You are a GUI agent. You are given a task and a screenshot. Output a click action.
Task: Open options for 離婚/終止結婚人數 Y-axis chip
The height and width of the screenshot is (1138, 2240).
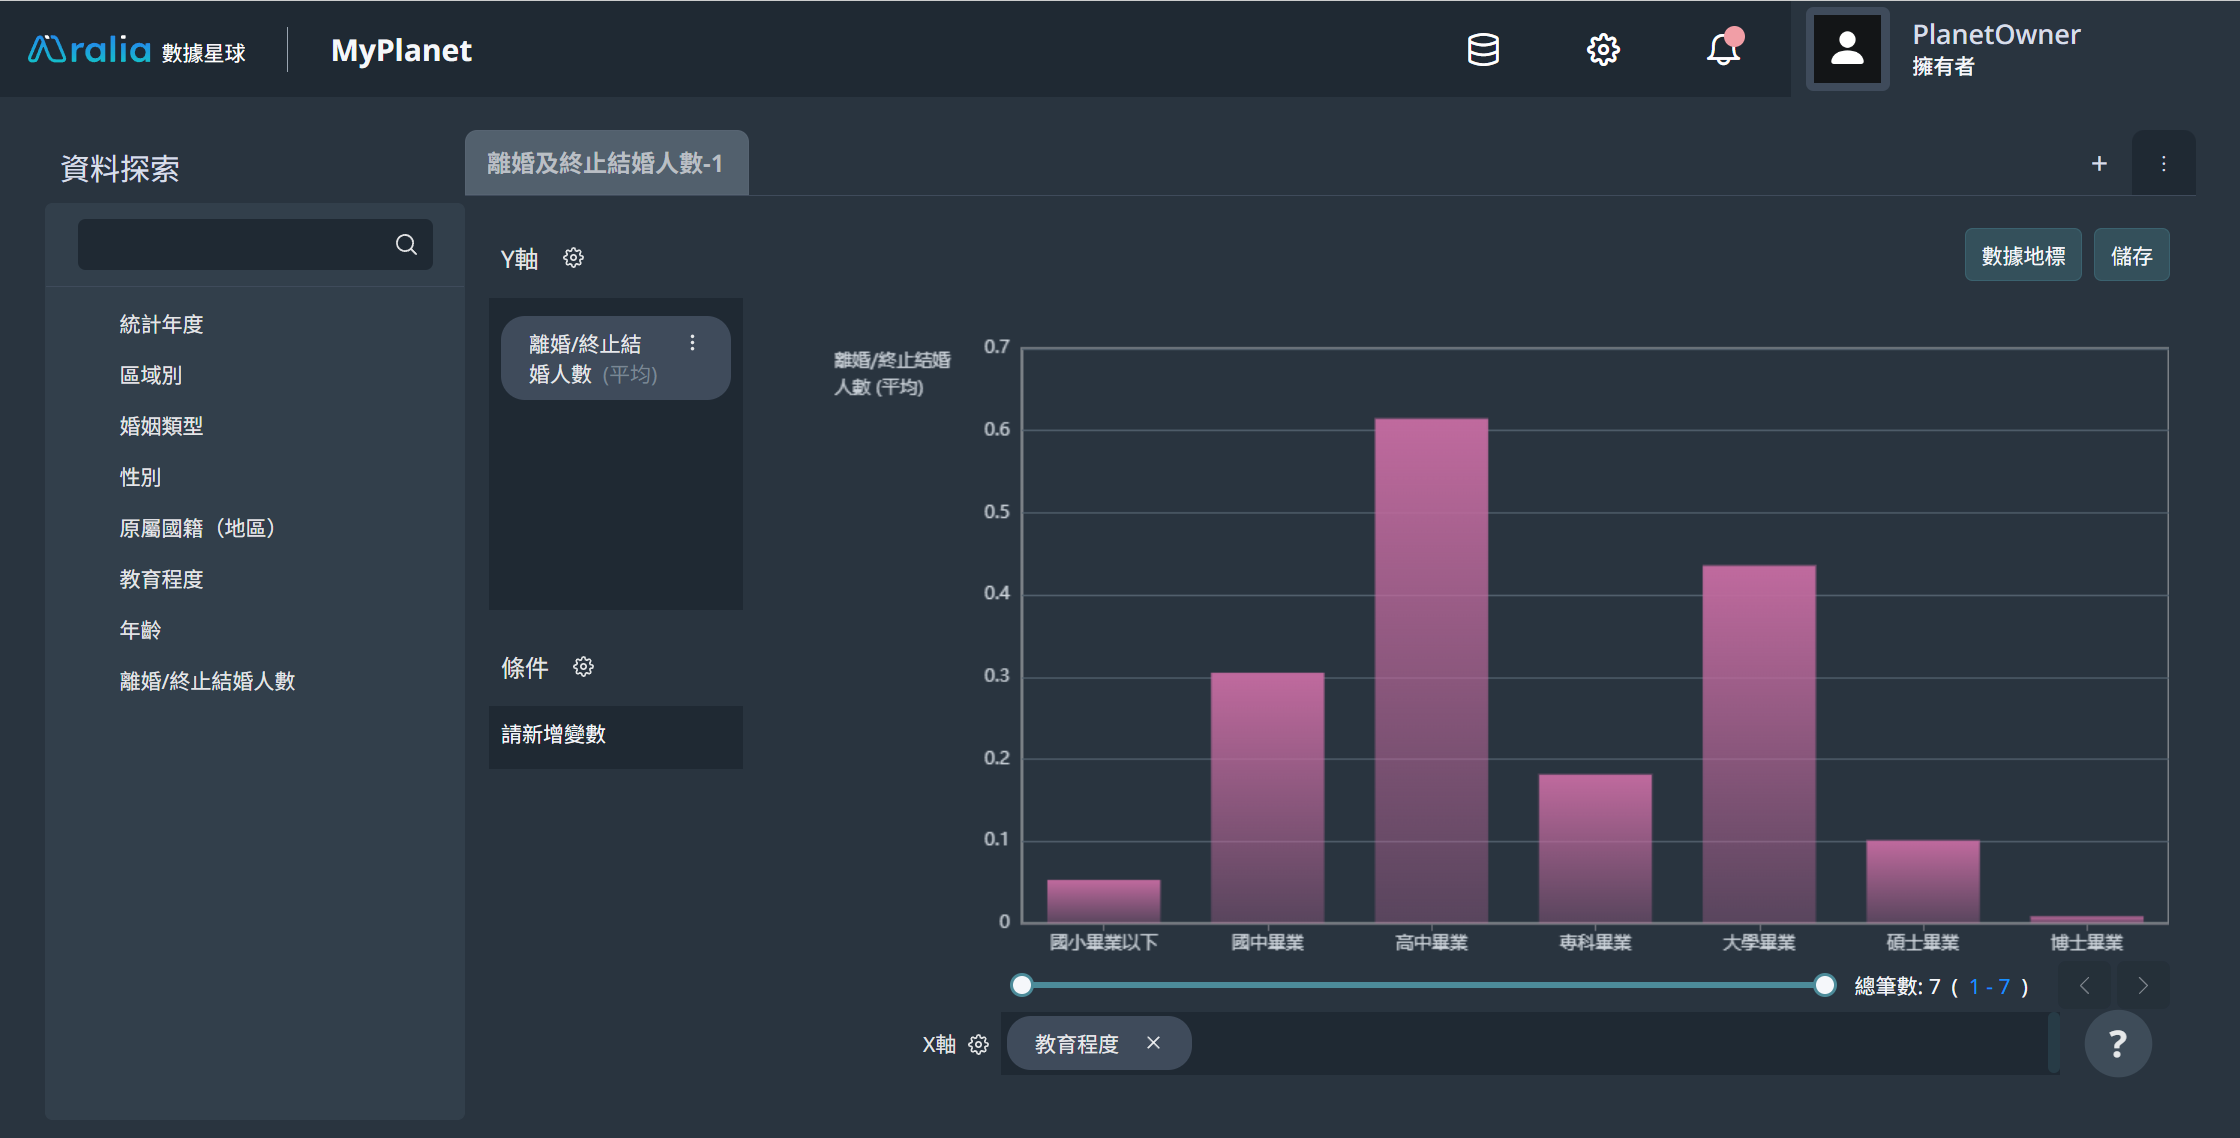(692, 343)
